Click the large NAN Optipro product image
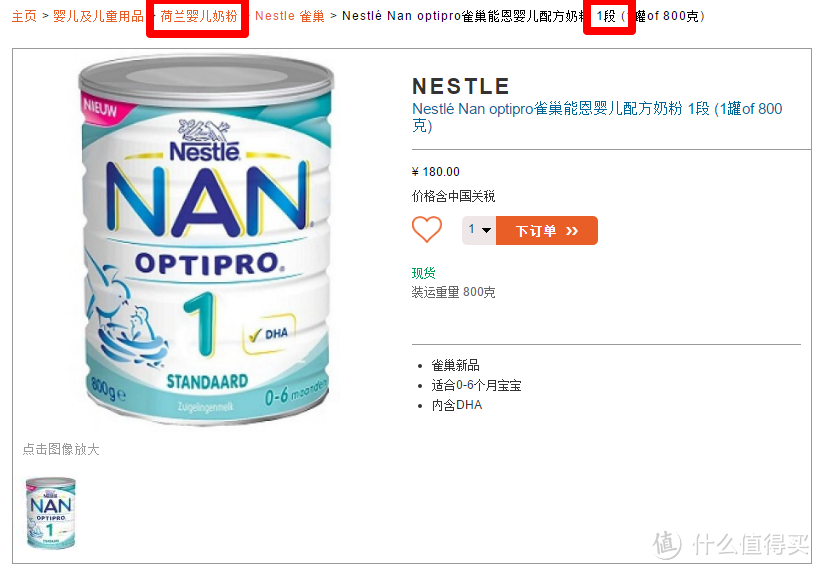Image resolution: width=819 pixels, height=570 pixels. coord(207,240)
